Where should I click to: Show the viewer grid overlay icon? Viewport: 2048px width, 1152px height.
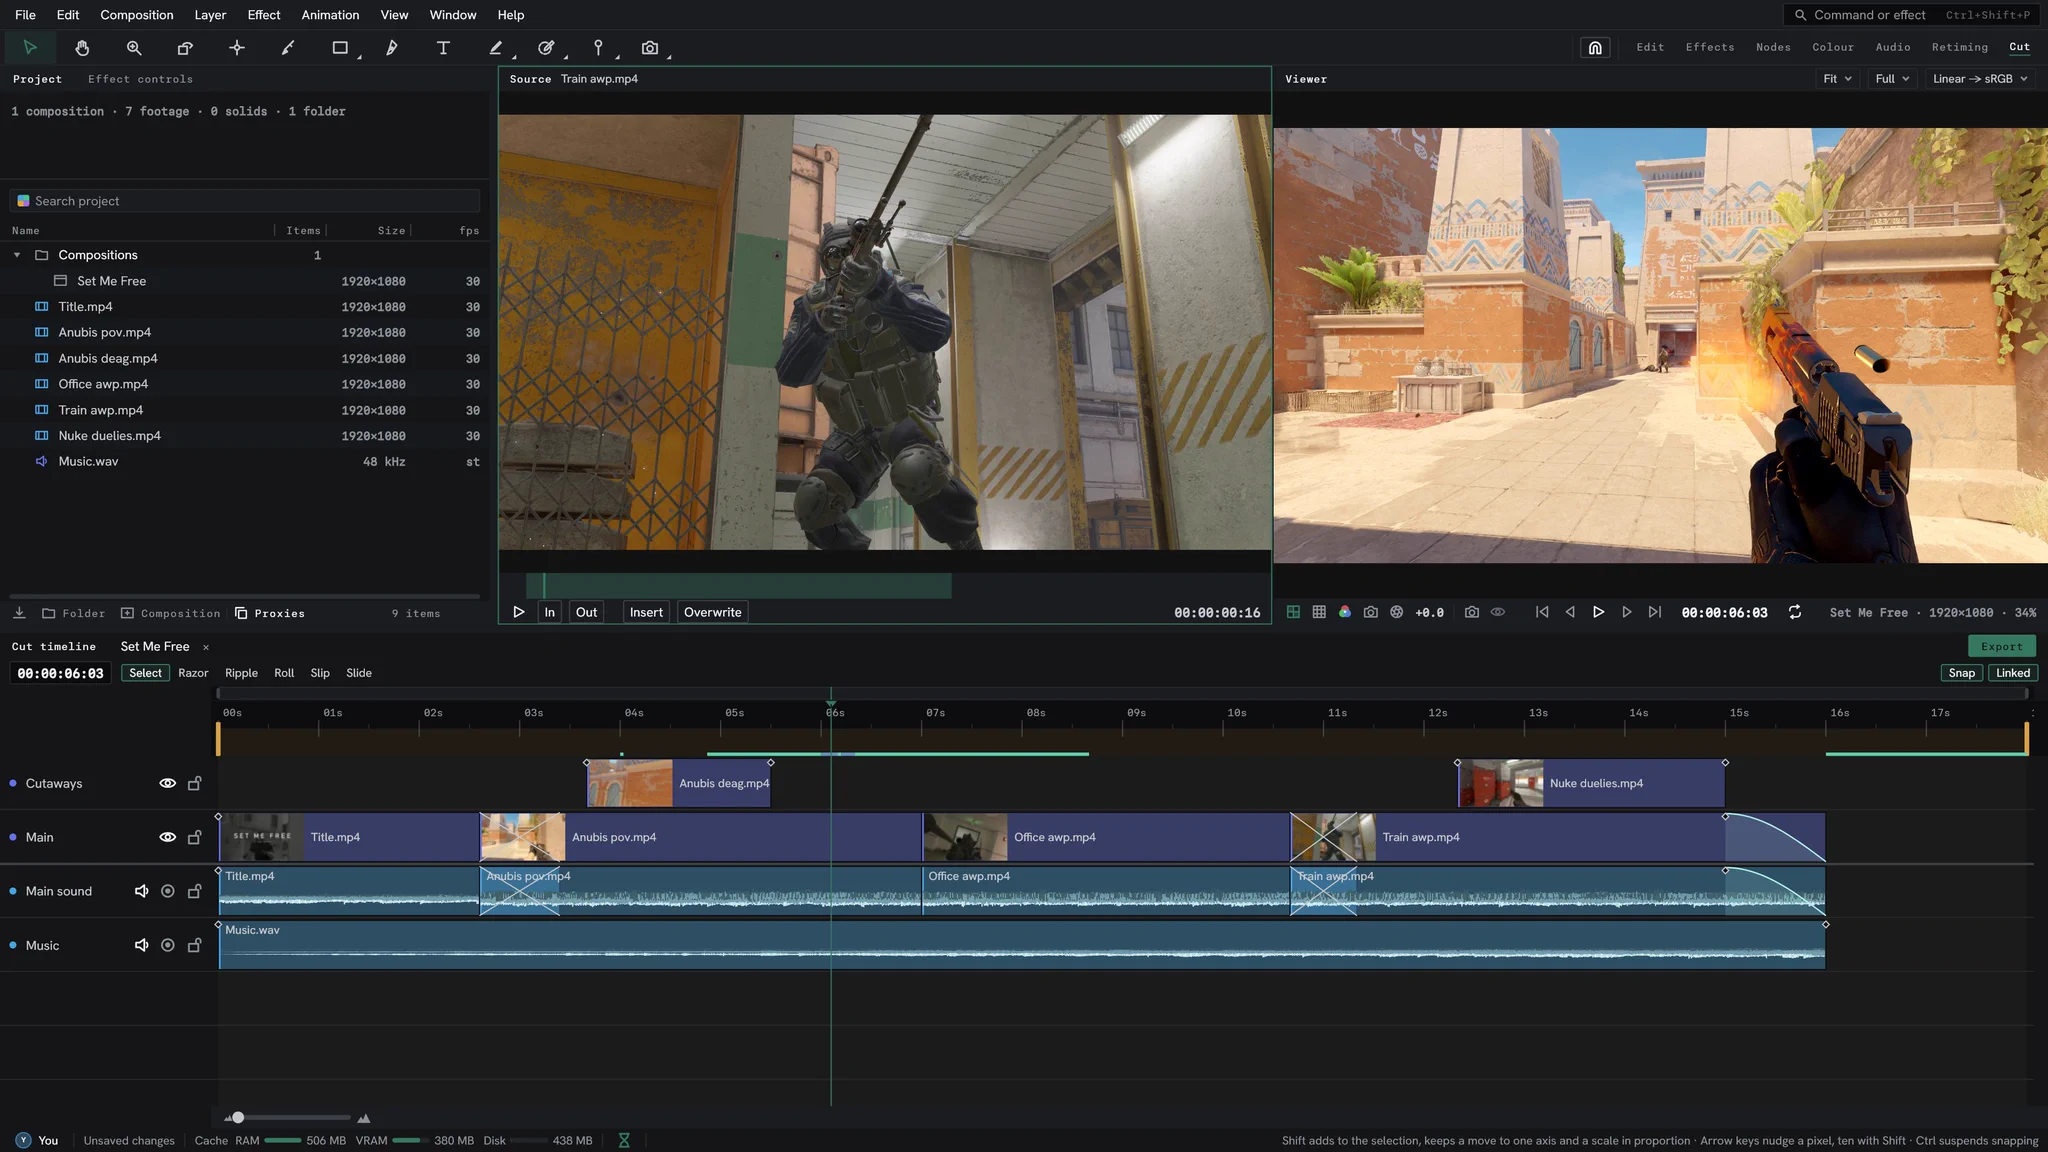tap(1319, 612)
